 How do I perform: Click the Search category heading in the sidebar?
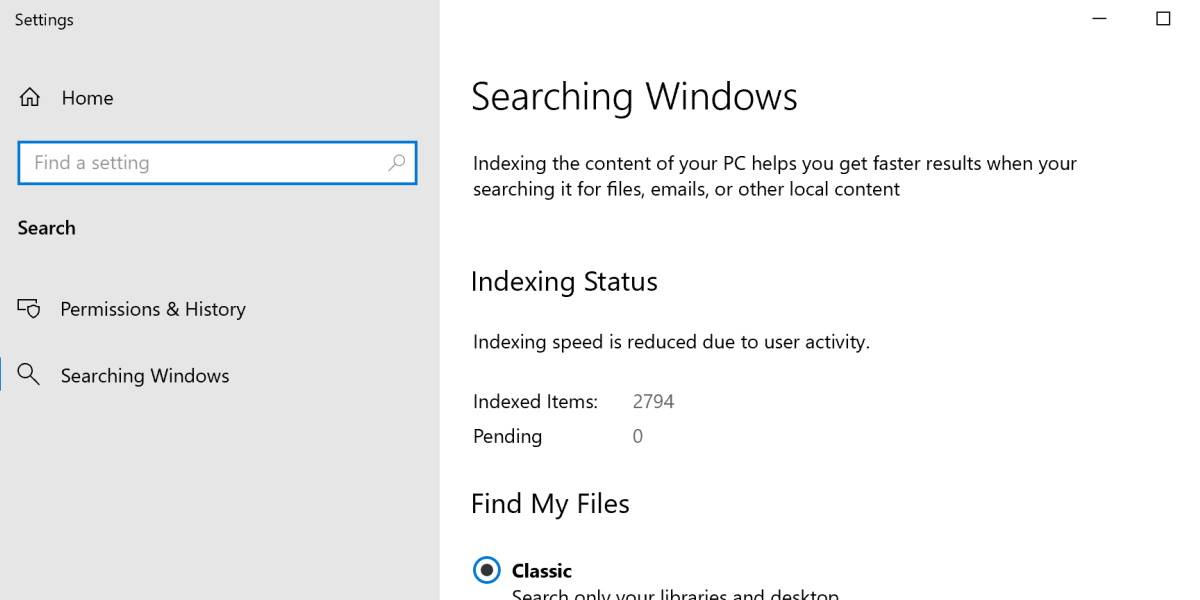(47, 228)
